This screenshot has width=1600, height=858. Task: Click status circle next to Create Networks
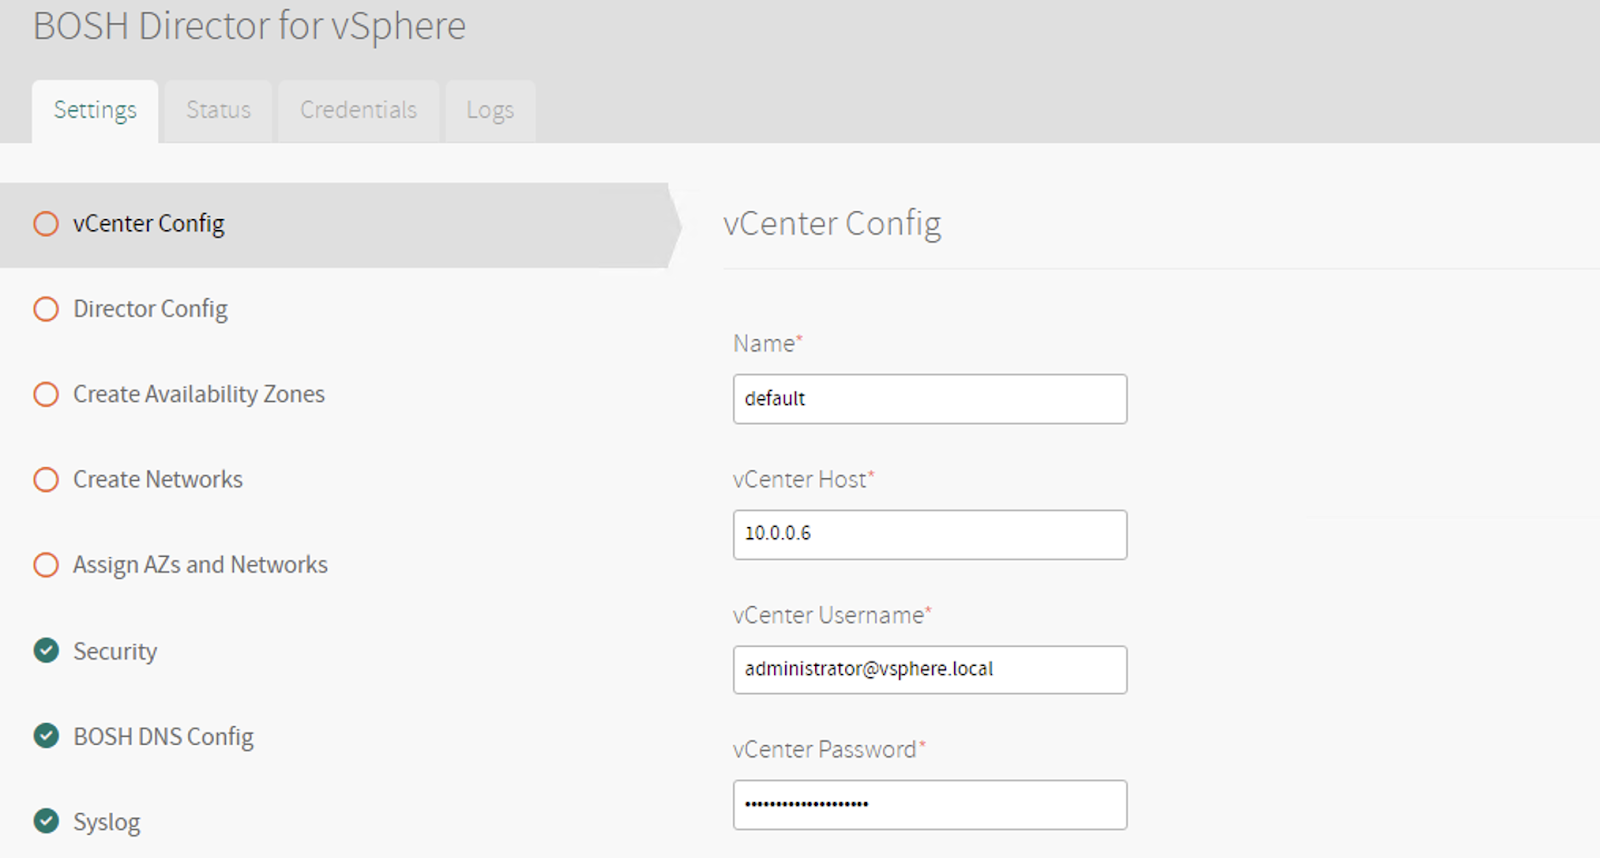46,480
